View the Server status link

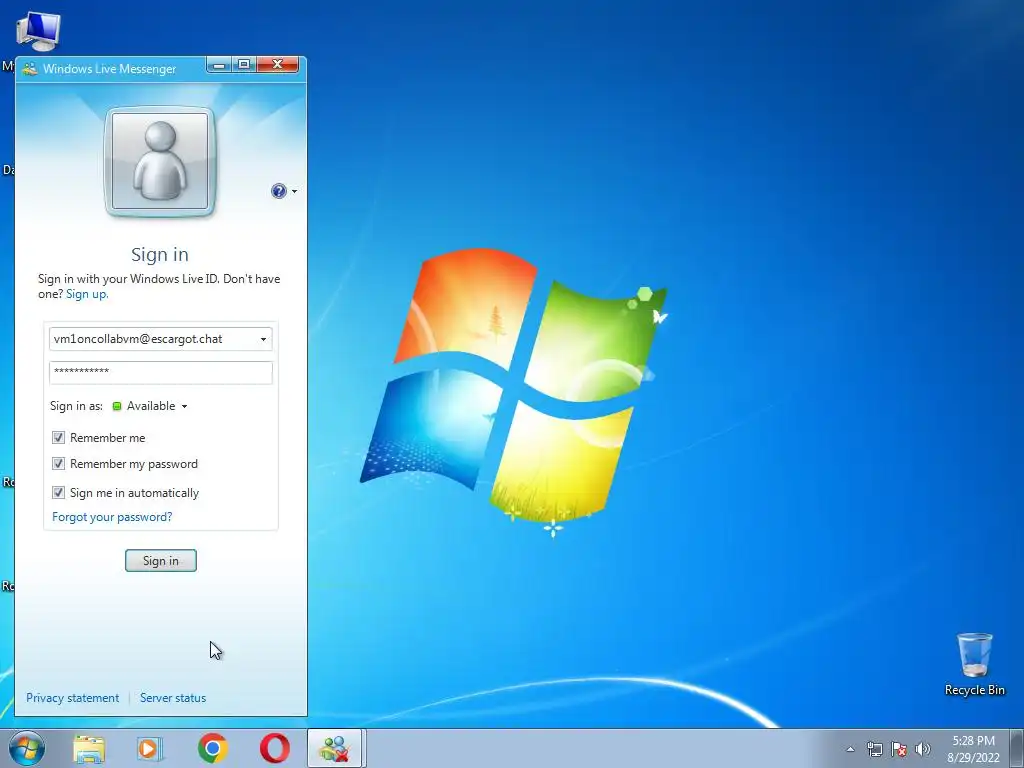click(x=173, y=697)
